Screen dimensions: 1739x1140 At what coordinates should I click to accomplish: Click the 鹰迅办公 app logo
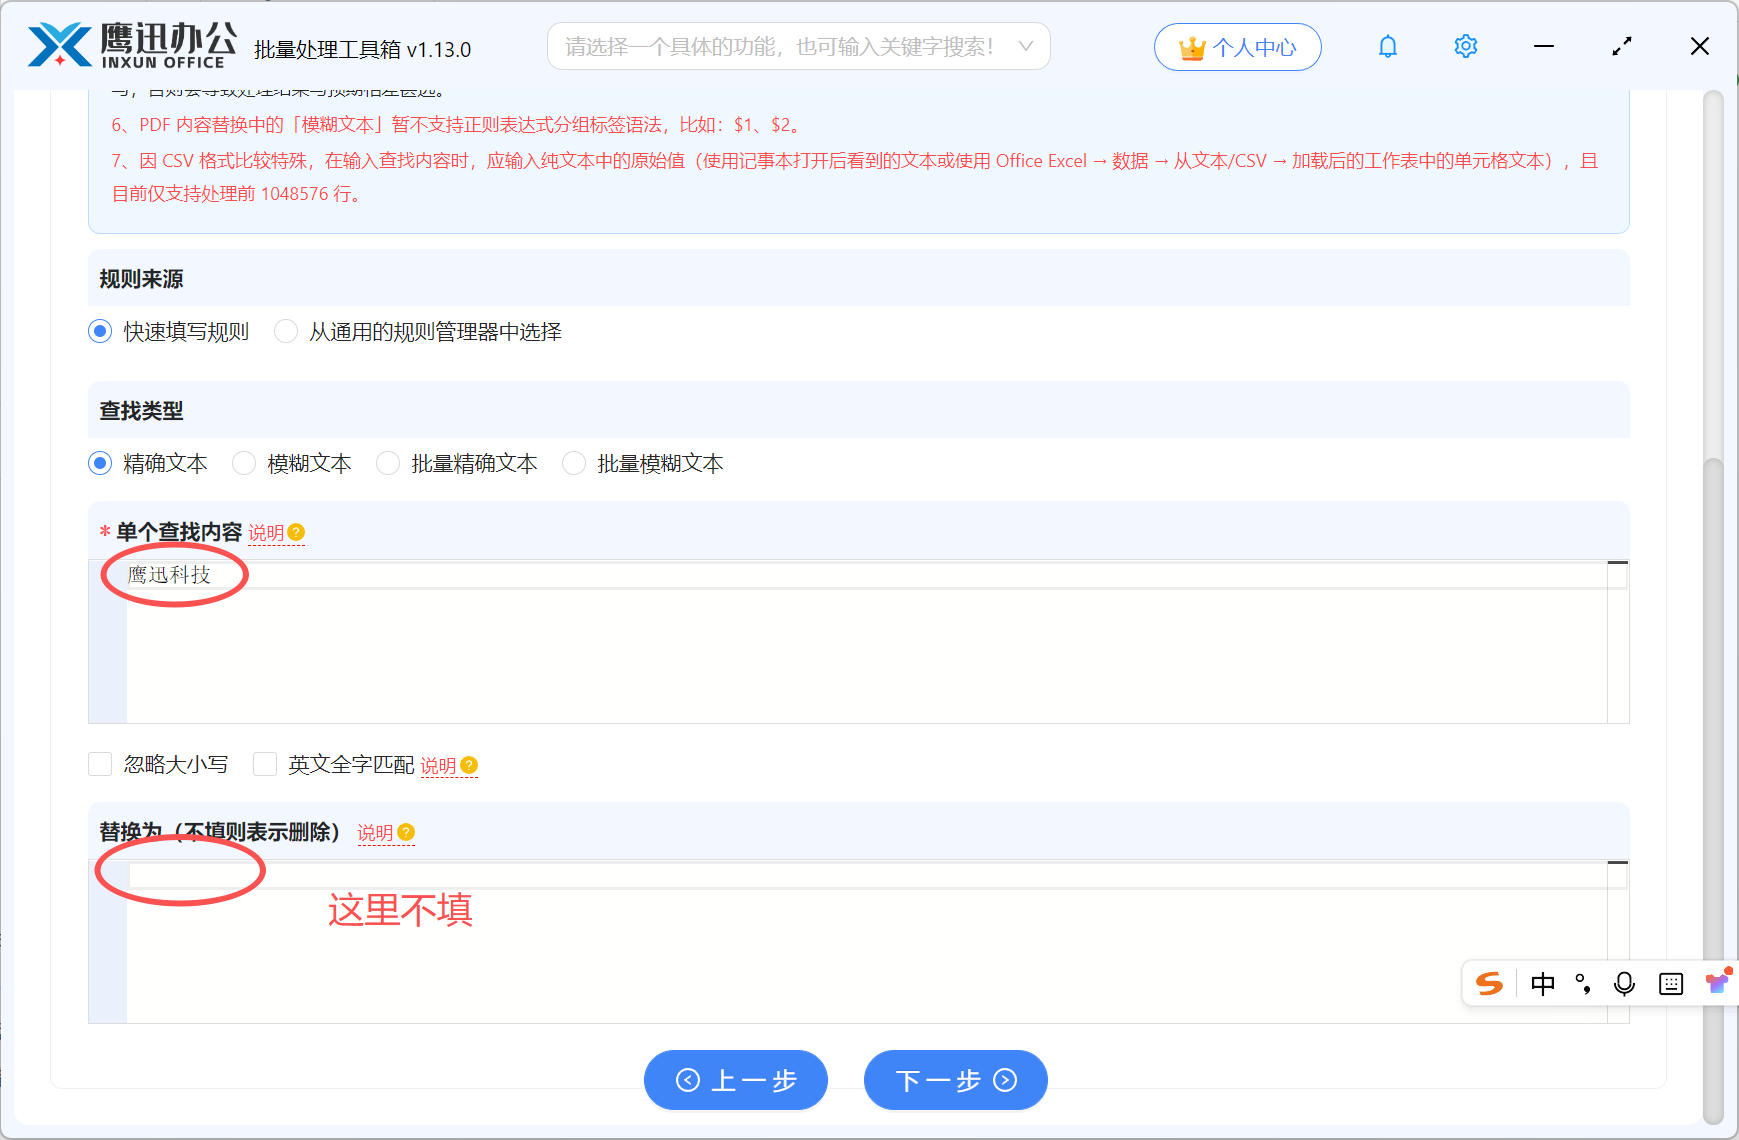click(x=130, y=44)
